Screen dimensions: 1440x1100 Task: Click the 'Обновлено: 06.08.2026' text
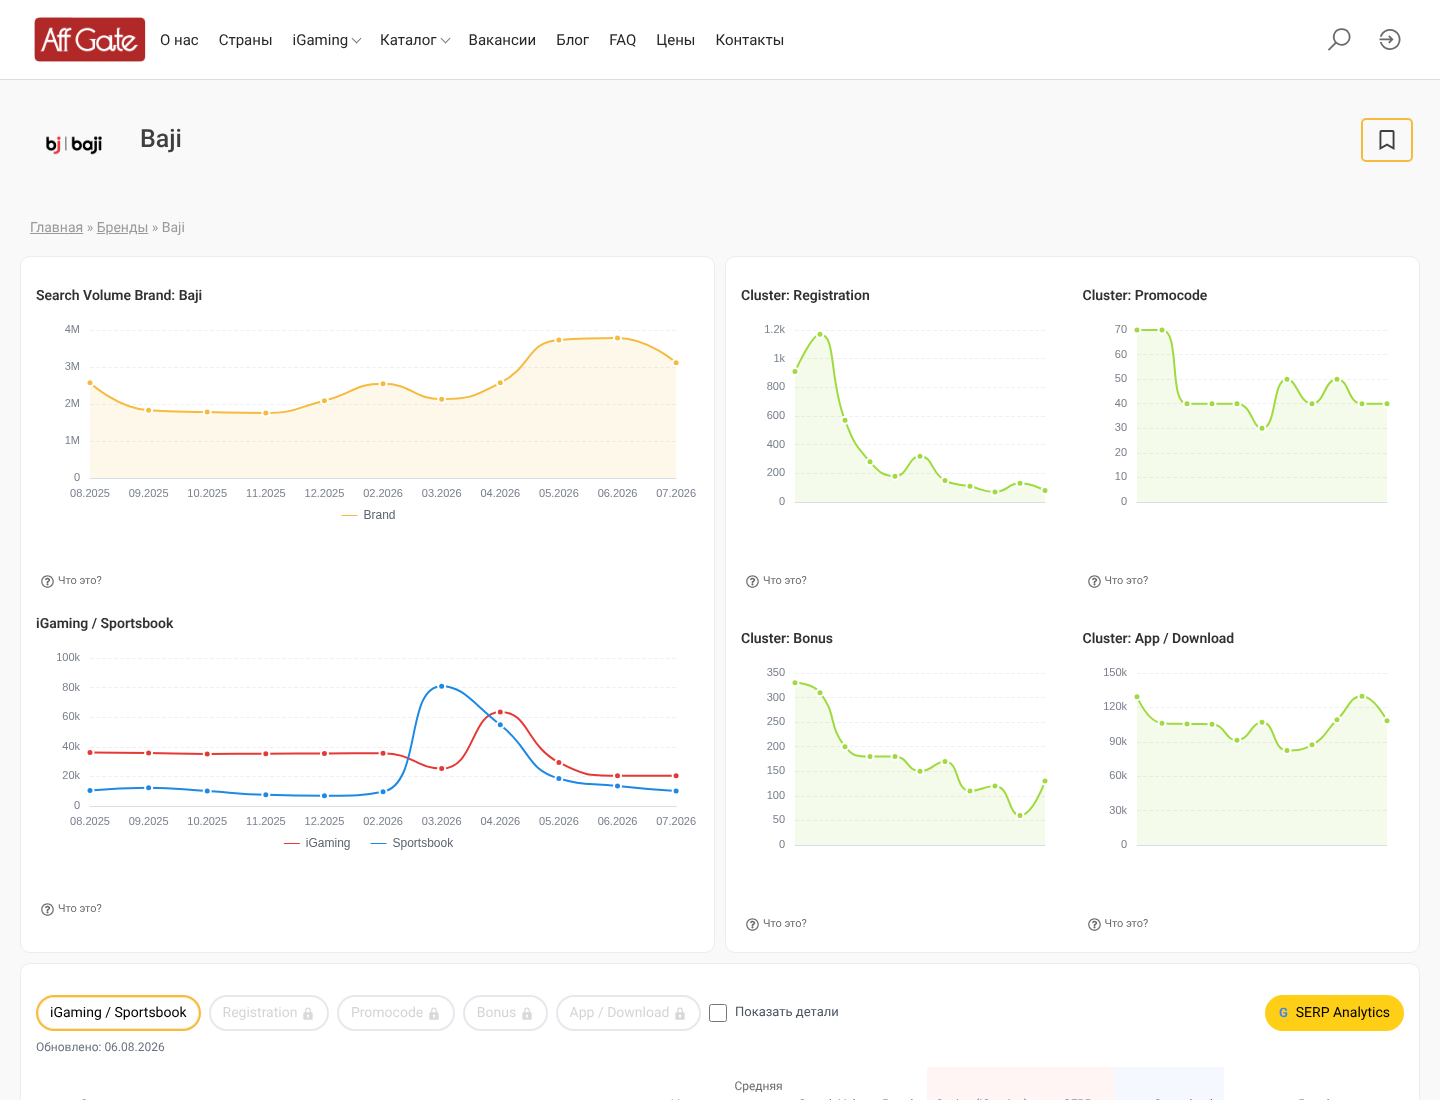pos(100,1047)
